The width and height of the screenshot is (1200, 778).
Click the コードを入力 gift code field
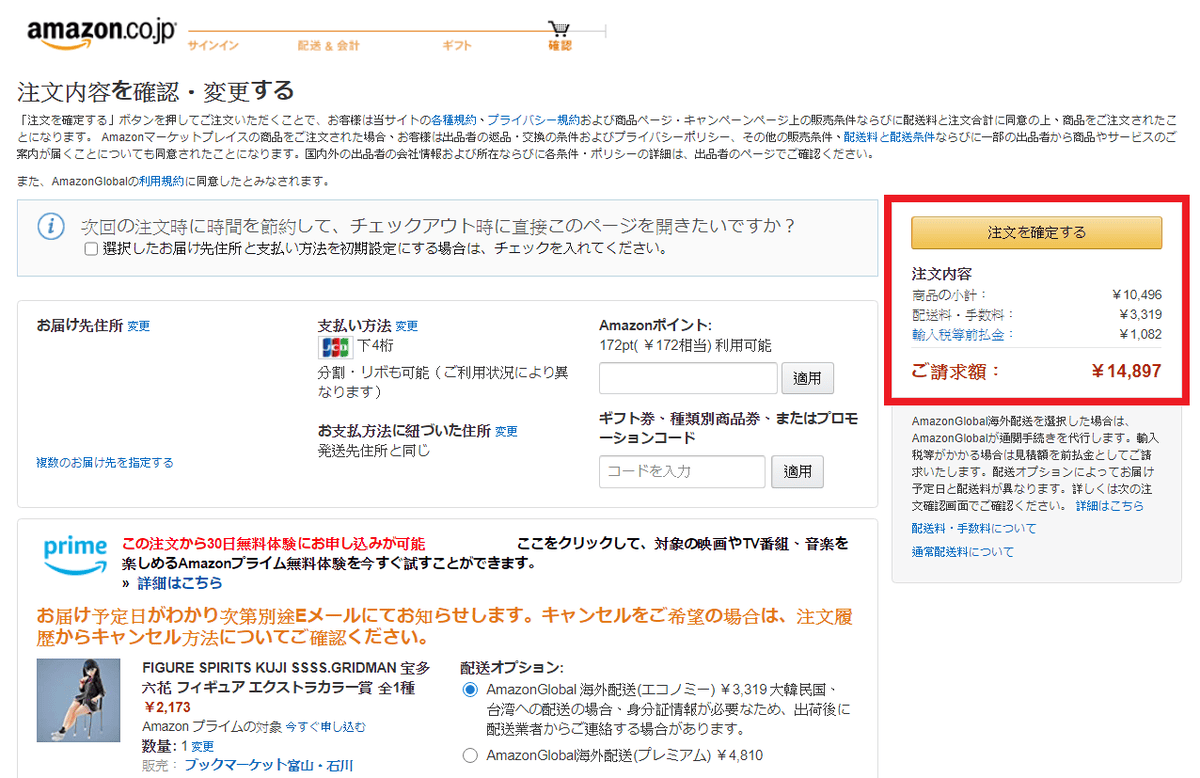click(682, 471)
